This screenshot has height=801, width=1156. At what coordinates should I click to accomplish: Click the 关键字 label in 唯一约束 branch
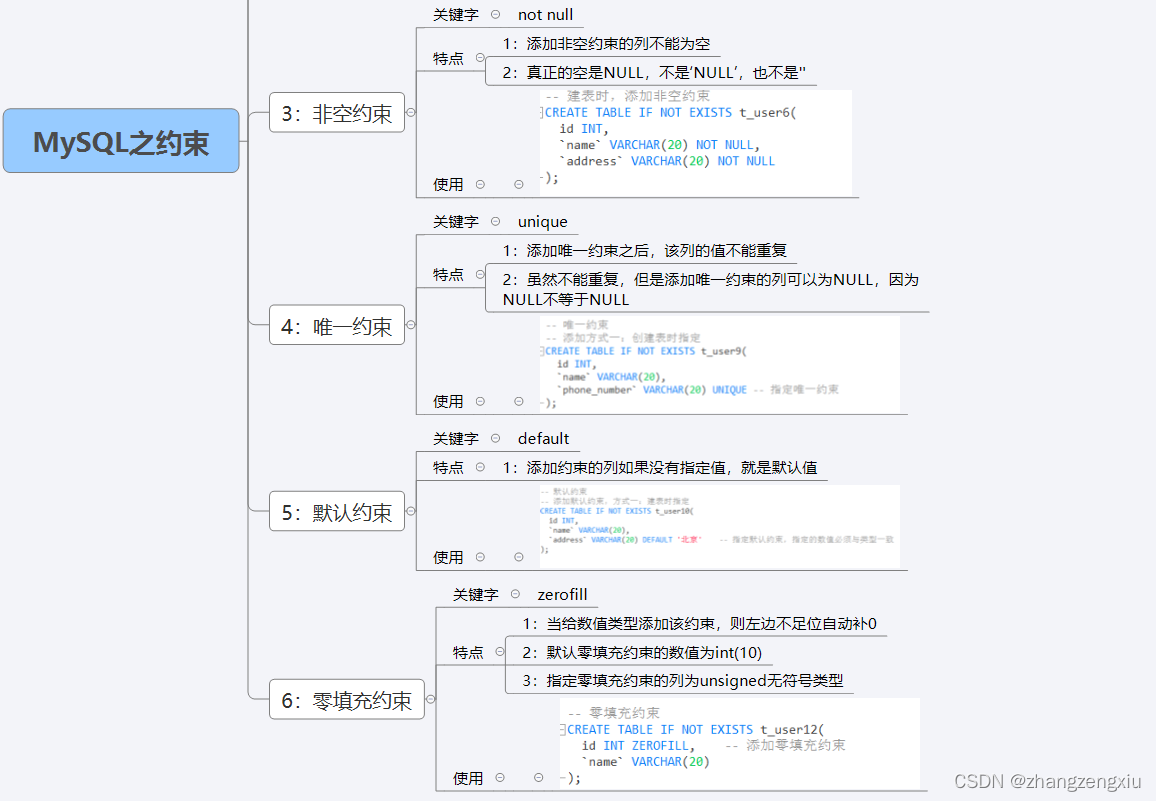[x=456, y=221]
